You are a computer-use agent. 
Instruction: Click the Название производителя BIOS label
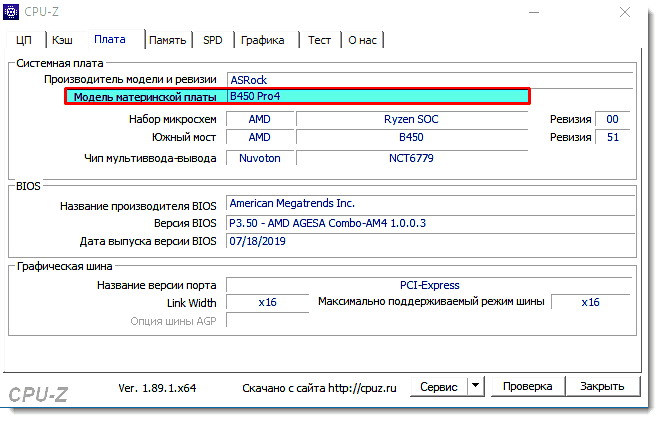click(x=138, y=206)
